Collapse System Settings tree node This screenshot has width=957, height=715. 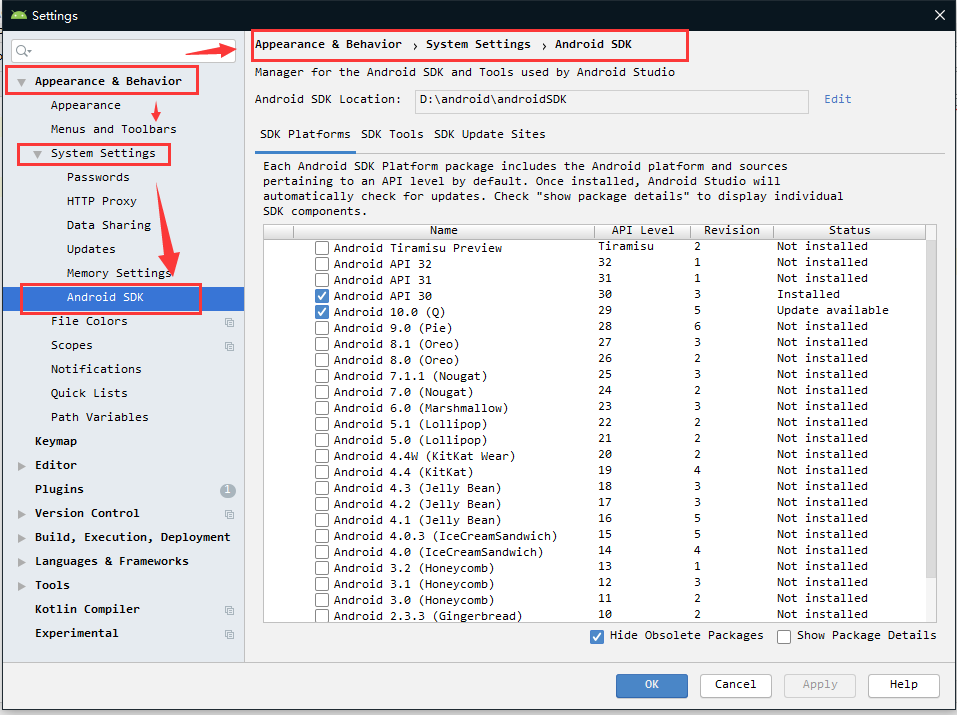click(x=37, y=154)
